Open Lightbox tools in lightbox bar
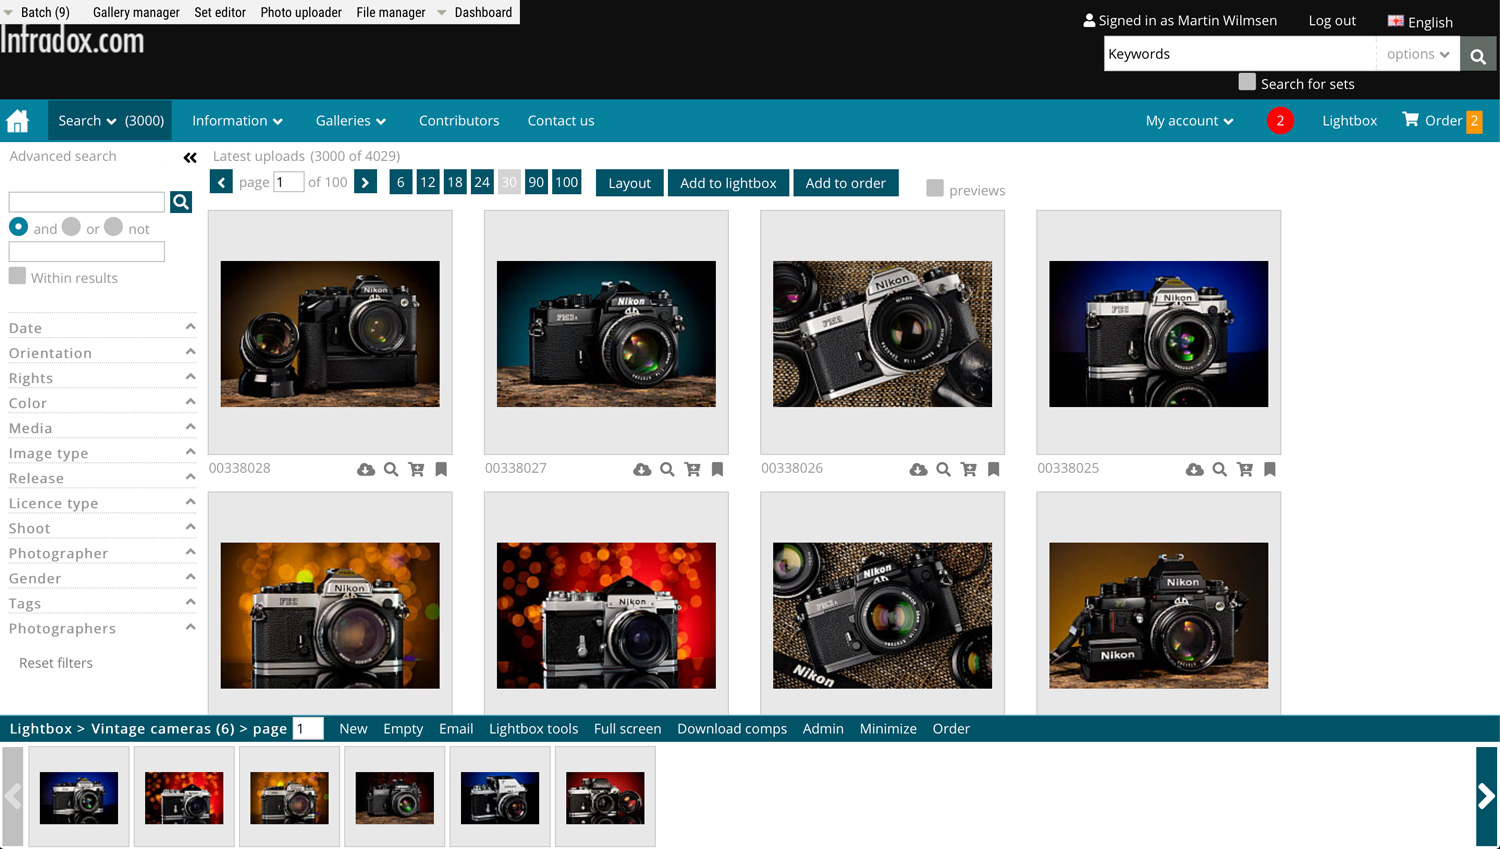Image resolution: width=1500 pixels, height=849 pixels. tap(533, 729)
